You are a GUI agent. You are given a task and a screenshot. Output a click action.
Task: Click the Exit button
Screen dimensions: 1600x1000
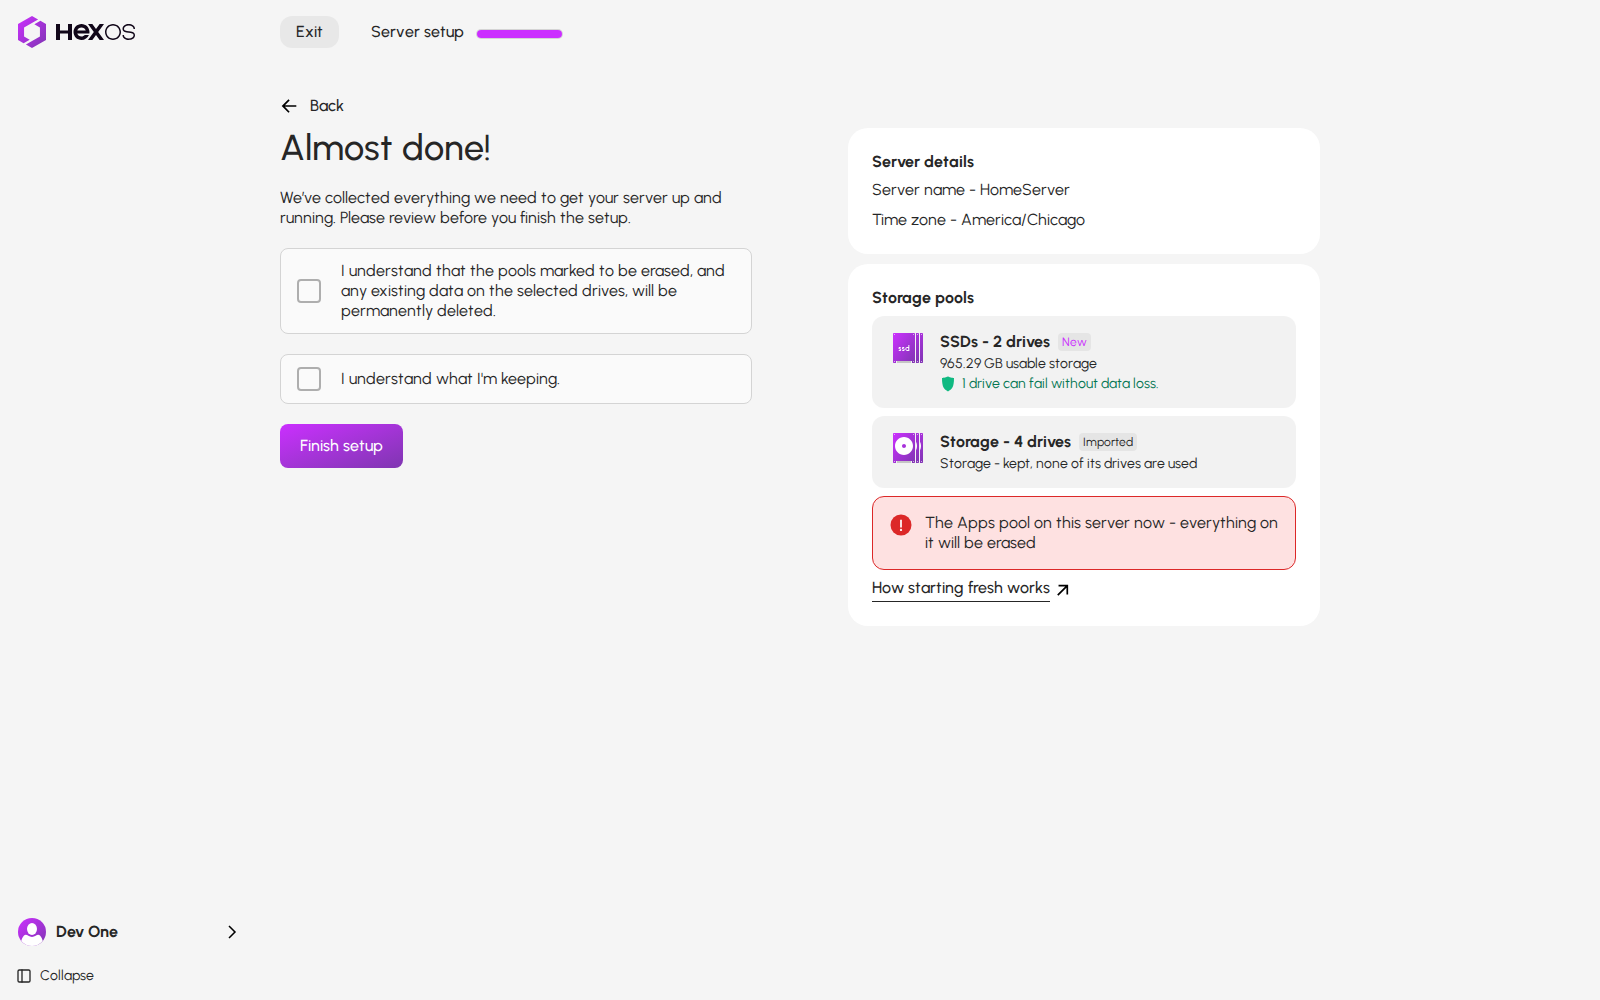point(309,32)
